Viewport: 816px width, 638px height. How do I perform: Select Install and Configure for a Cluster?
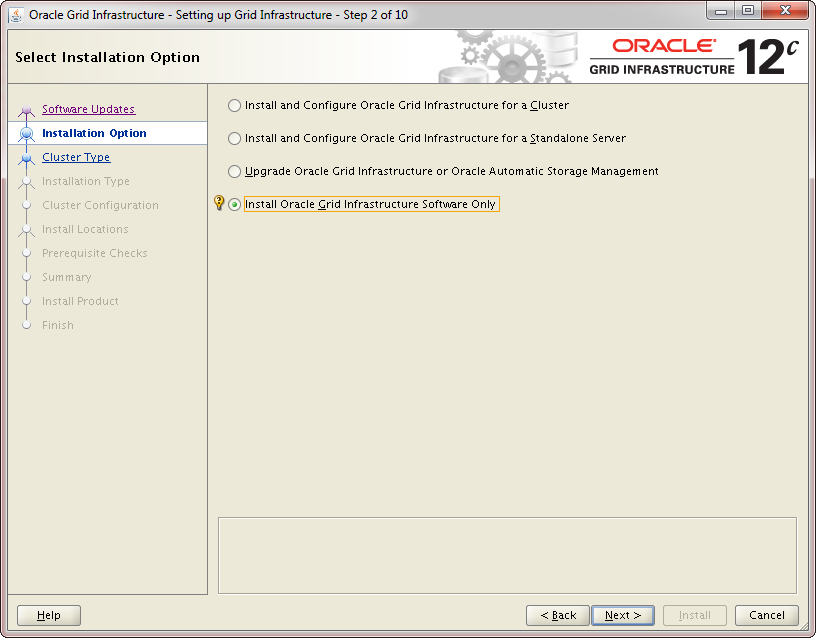point(235,105)
